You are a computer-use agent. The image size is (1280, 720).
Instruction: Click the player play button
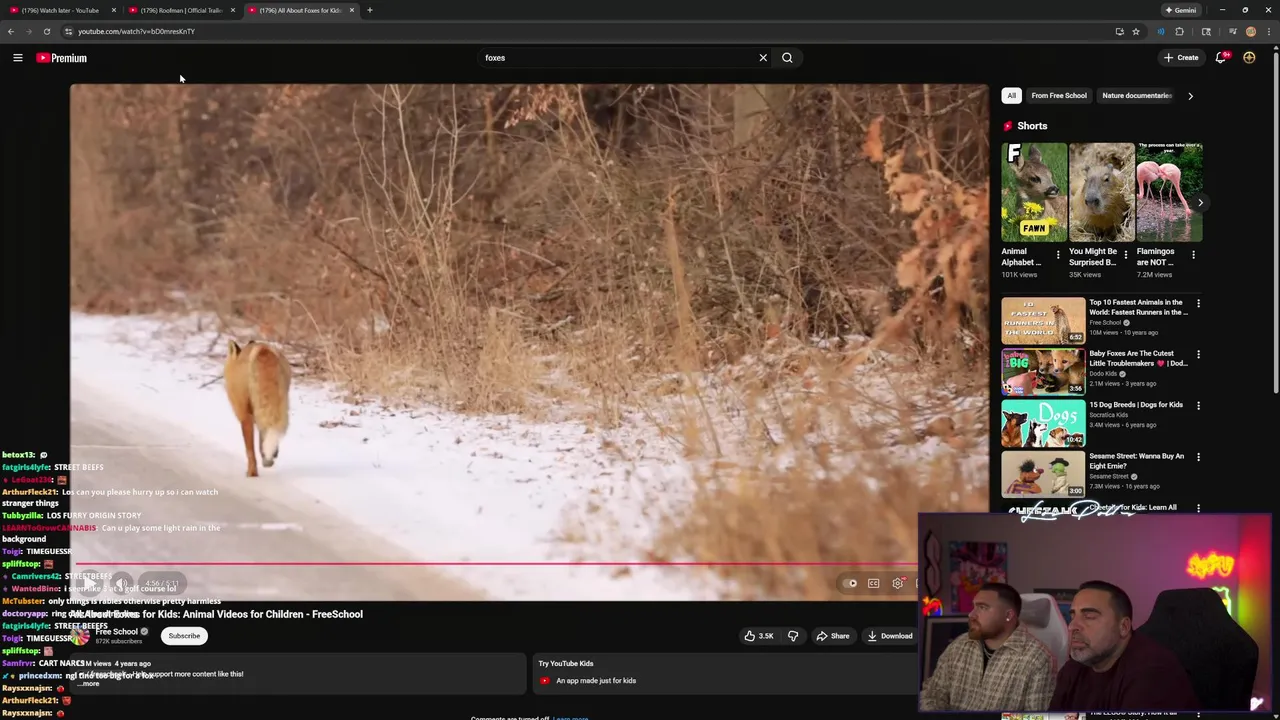[91, 583]
